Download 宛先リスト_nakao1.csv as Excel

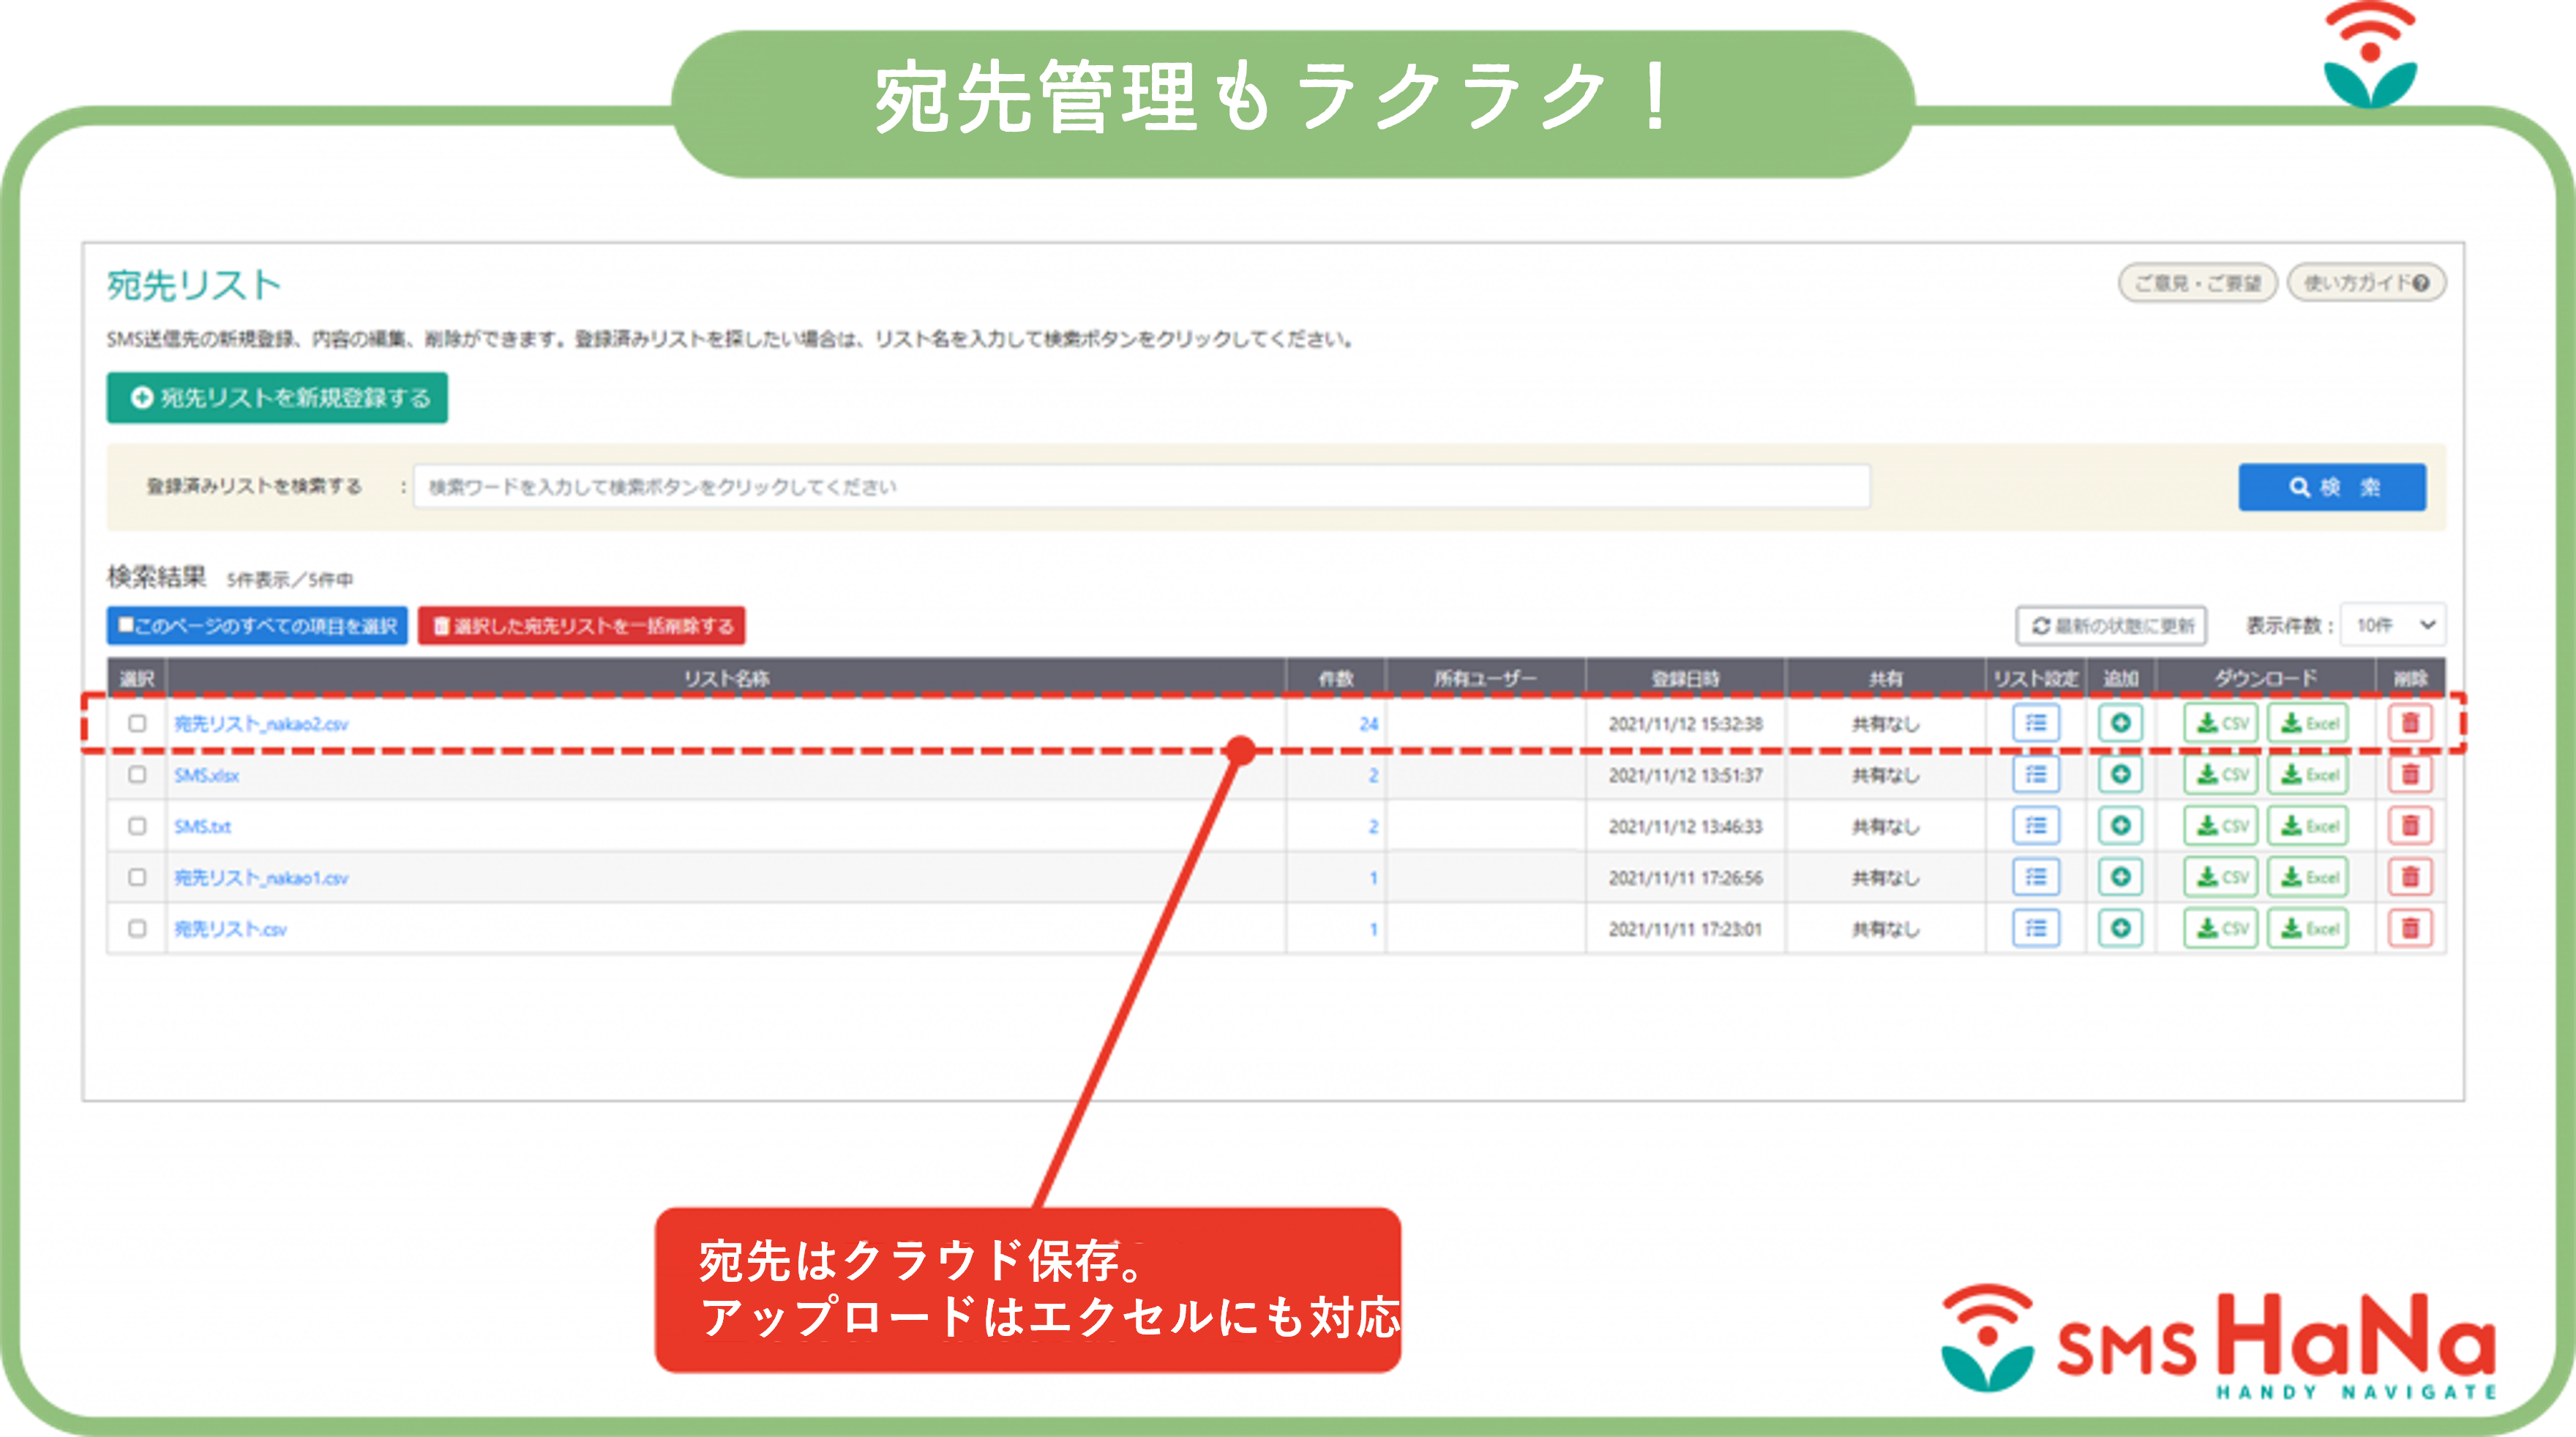[x=2308, y=877]
